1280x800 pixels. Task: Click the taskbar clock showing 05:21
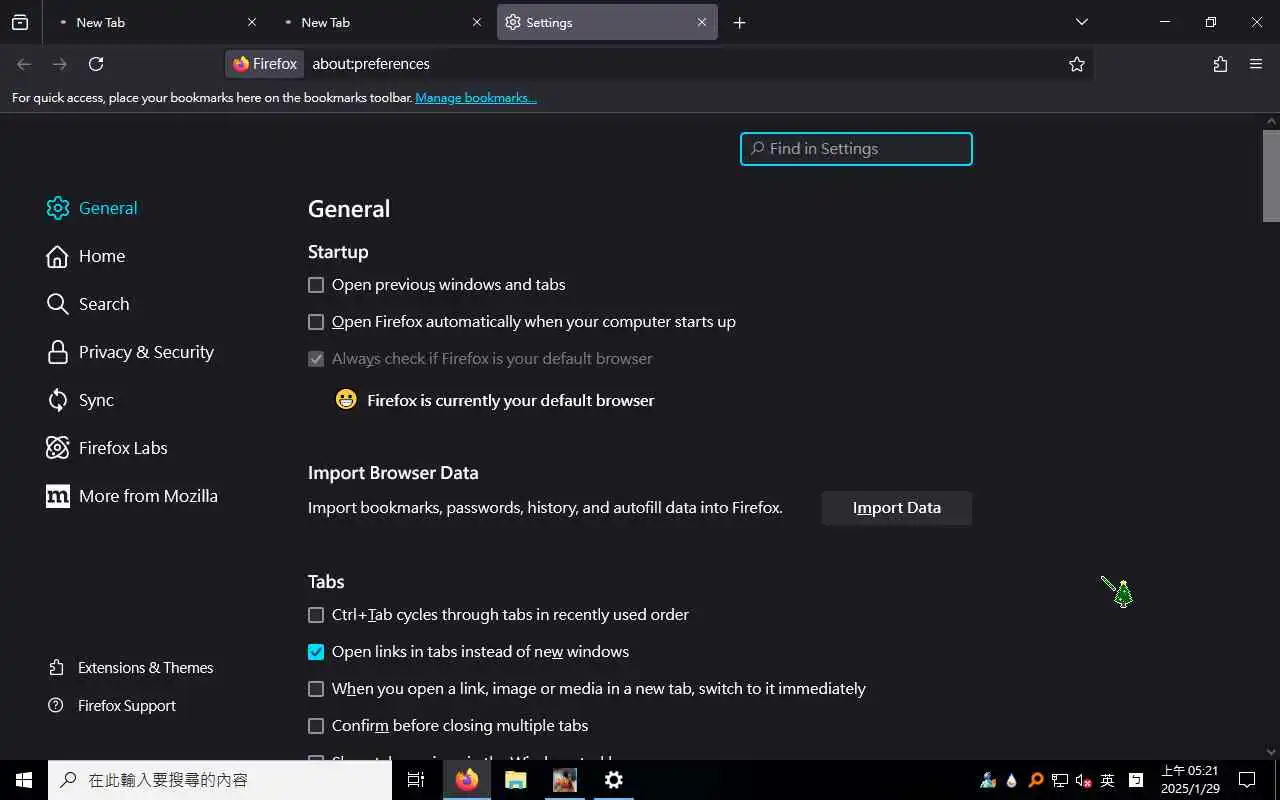[1189, 780]
